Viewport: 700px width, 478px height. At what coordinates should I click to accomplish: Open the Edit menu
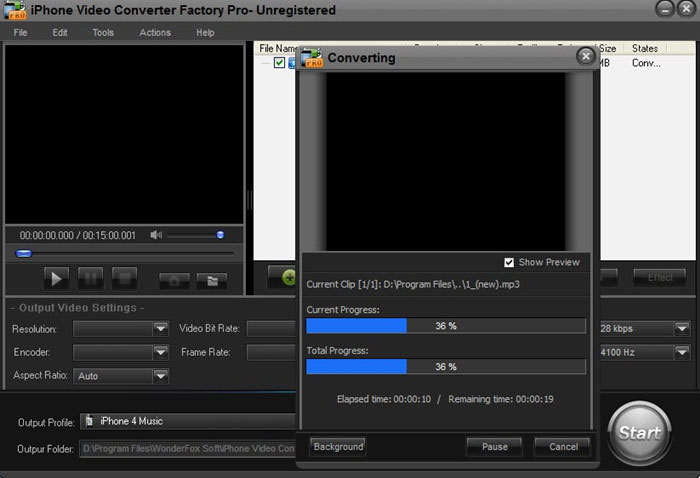(x=60, y=33)
